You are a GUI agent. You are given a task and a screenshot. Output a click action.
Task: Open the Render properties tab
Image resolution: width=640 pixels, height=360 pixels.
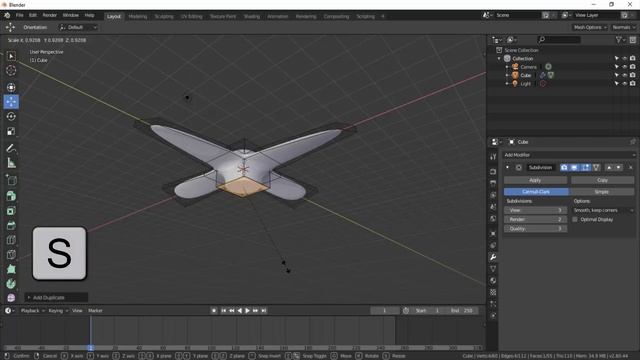(x=493, y=171)
